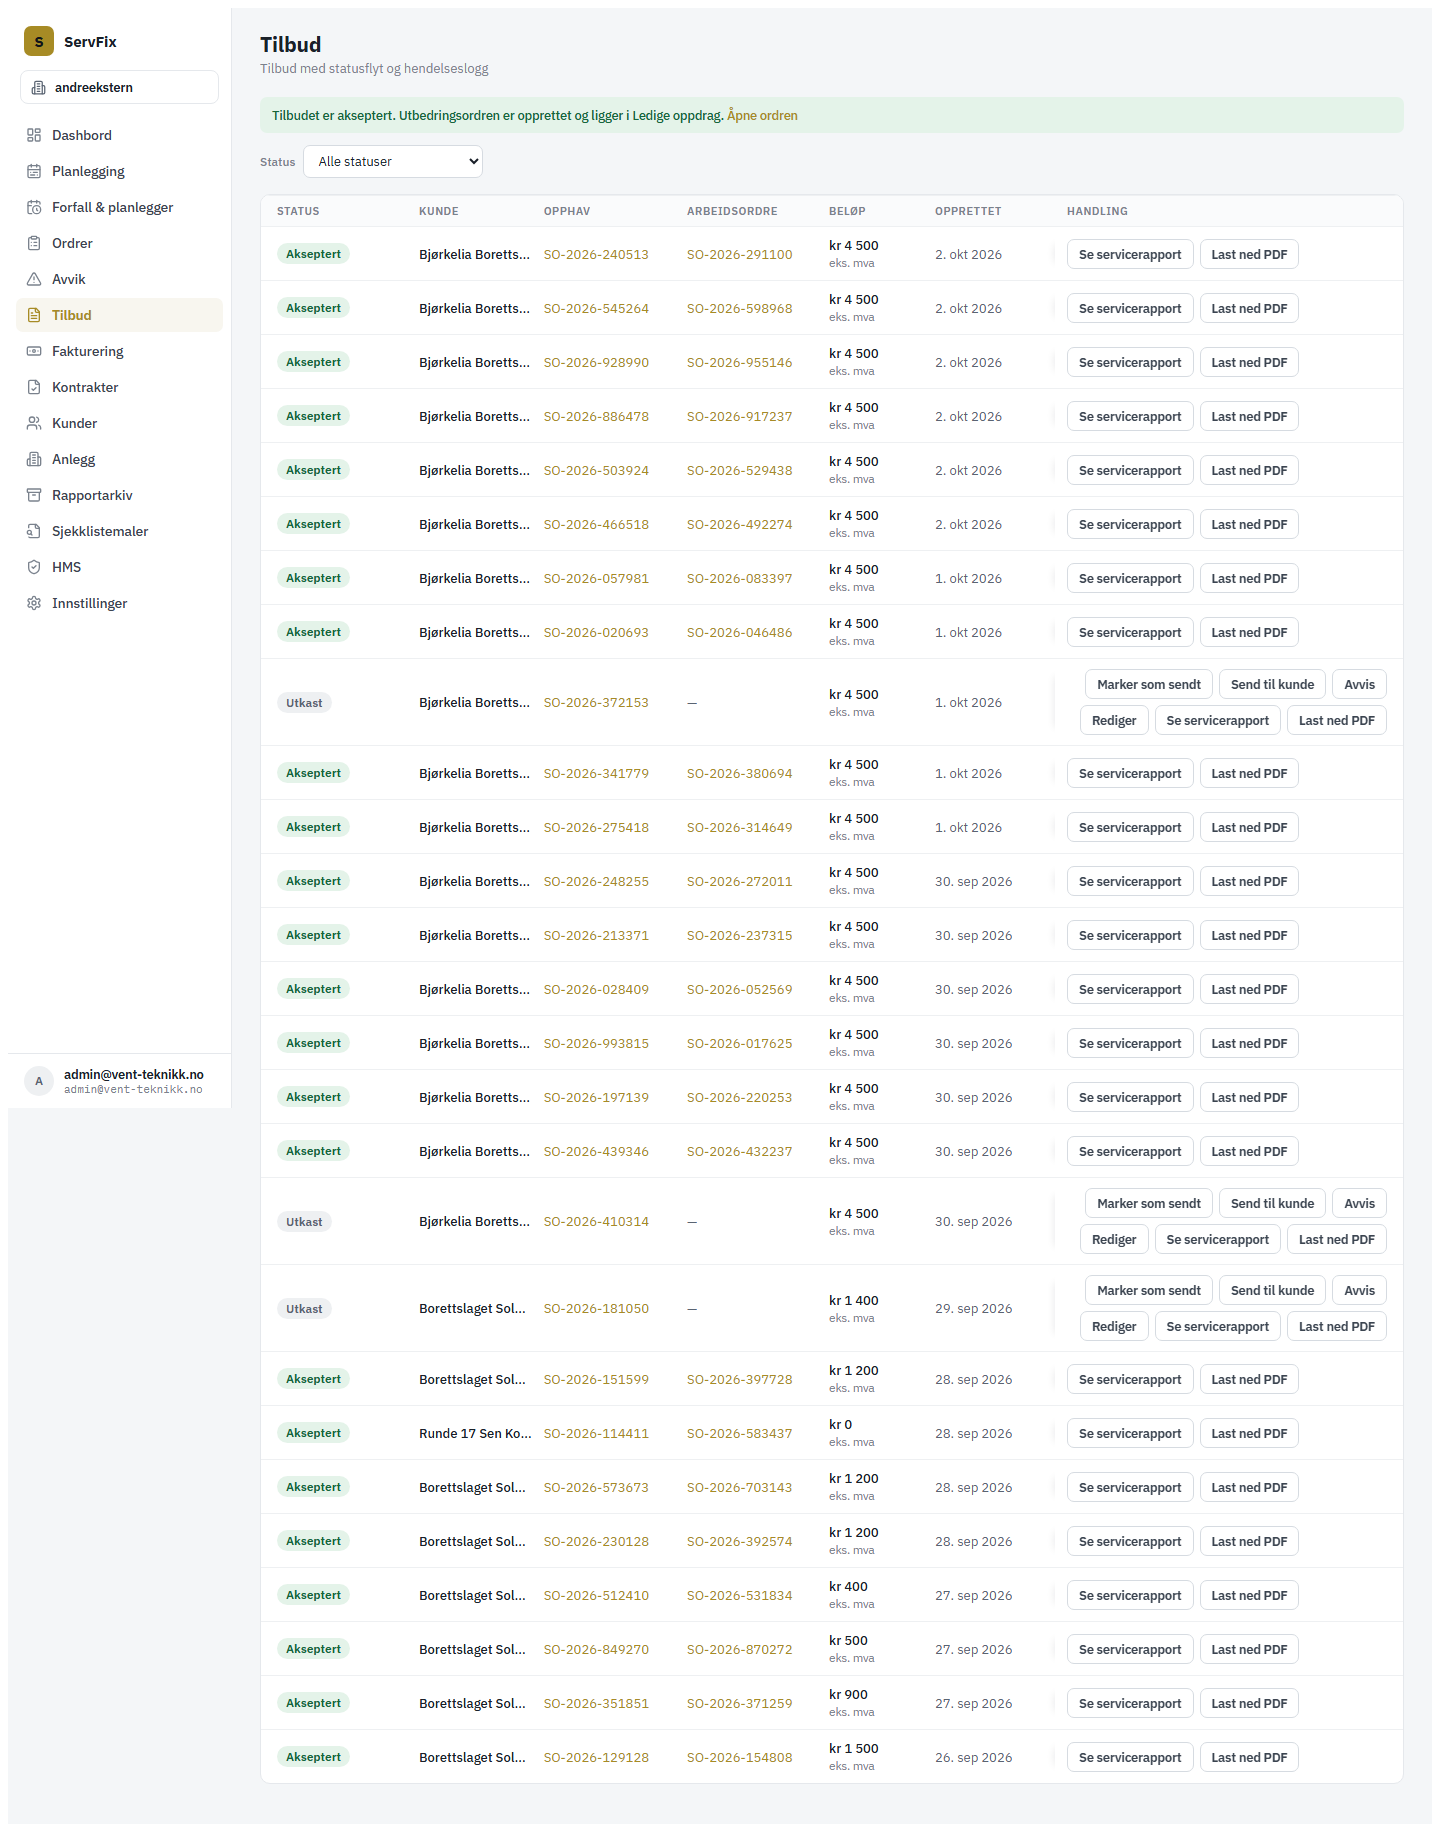Open the Dashbord icon in sidebar

coord(34,135)
